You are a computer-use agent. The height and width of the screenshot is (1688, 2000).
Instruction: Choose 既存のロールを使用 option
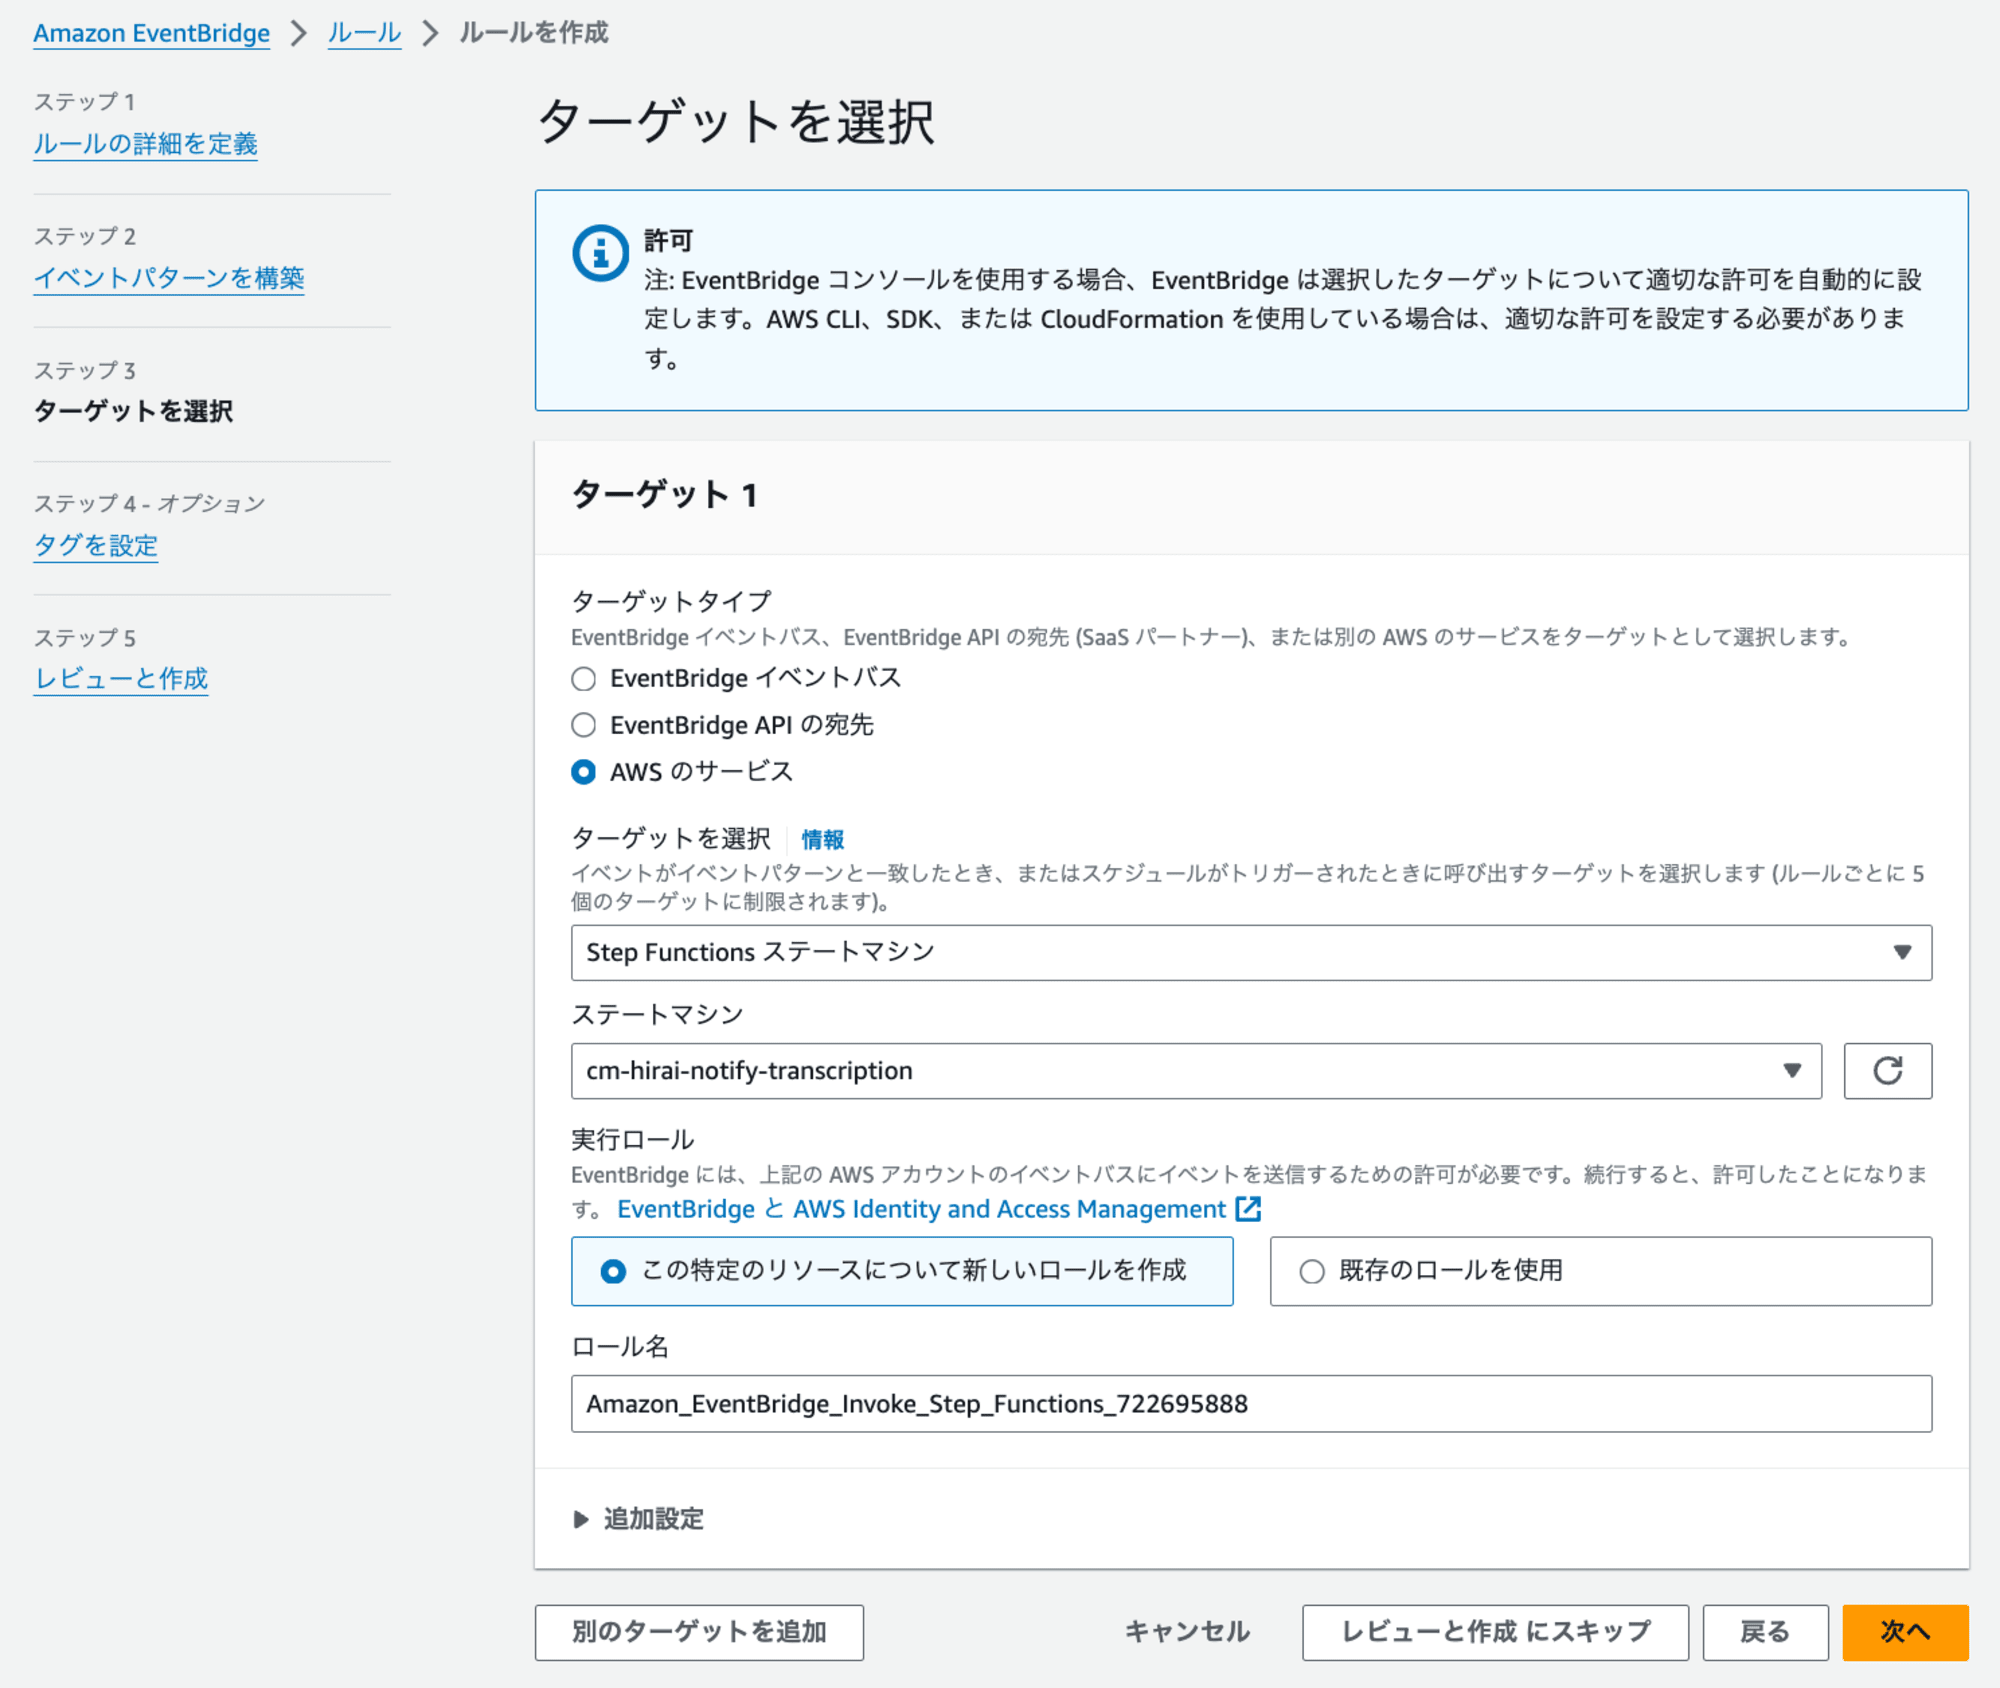tap(1600, 1271)
